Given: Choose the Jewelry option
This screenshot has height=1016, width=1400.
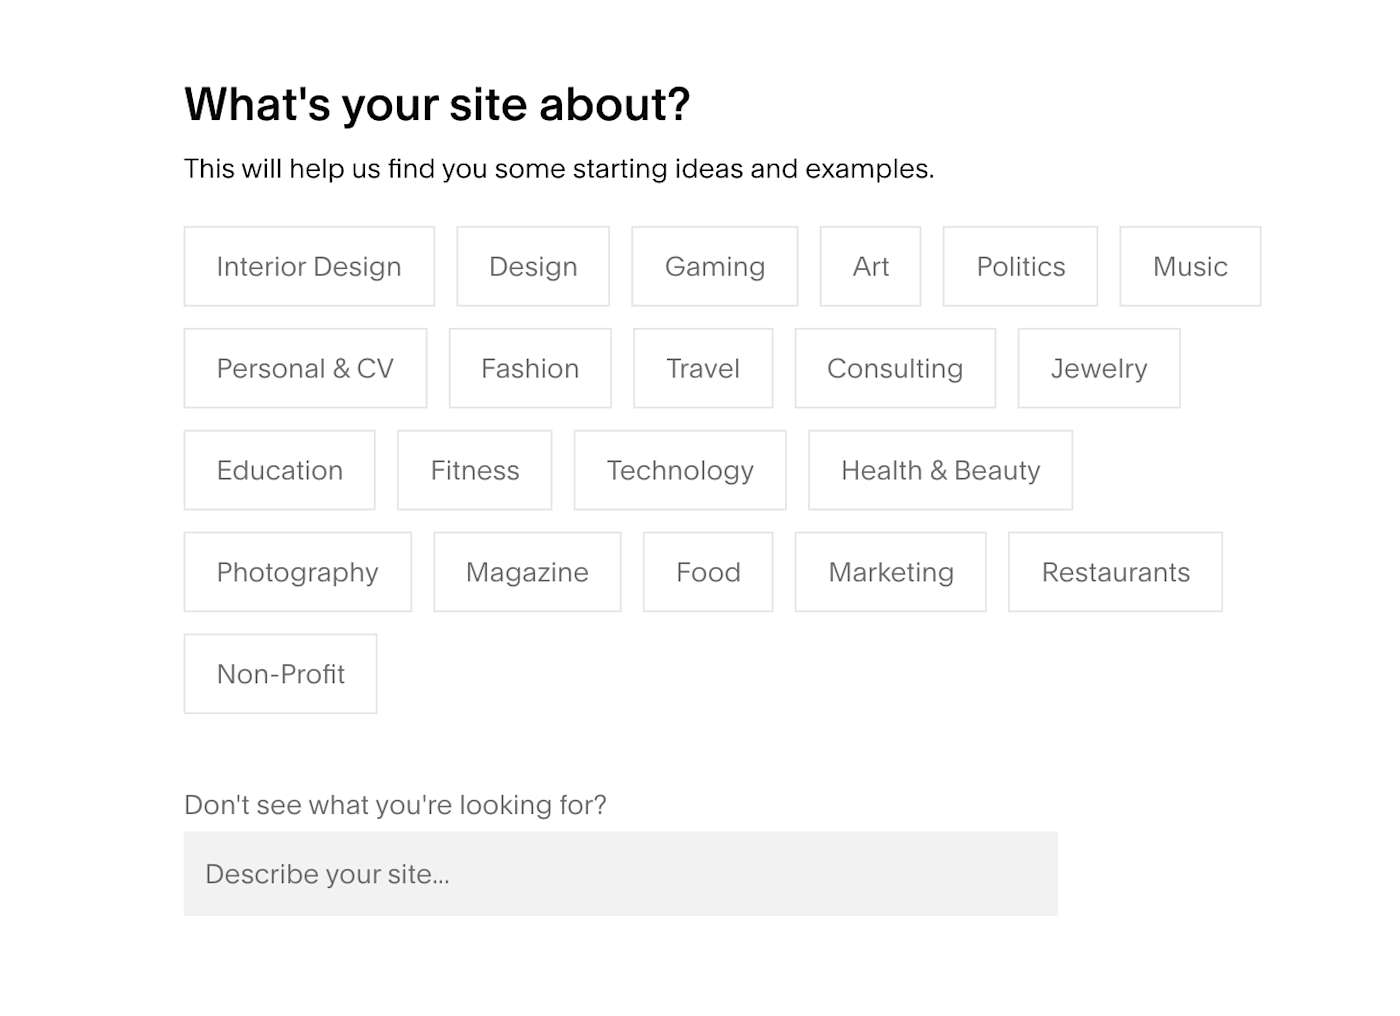Looking at the screenshot, I should [x=1099, y=368].
